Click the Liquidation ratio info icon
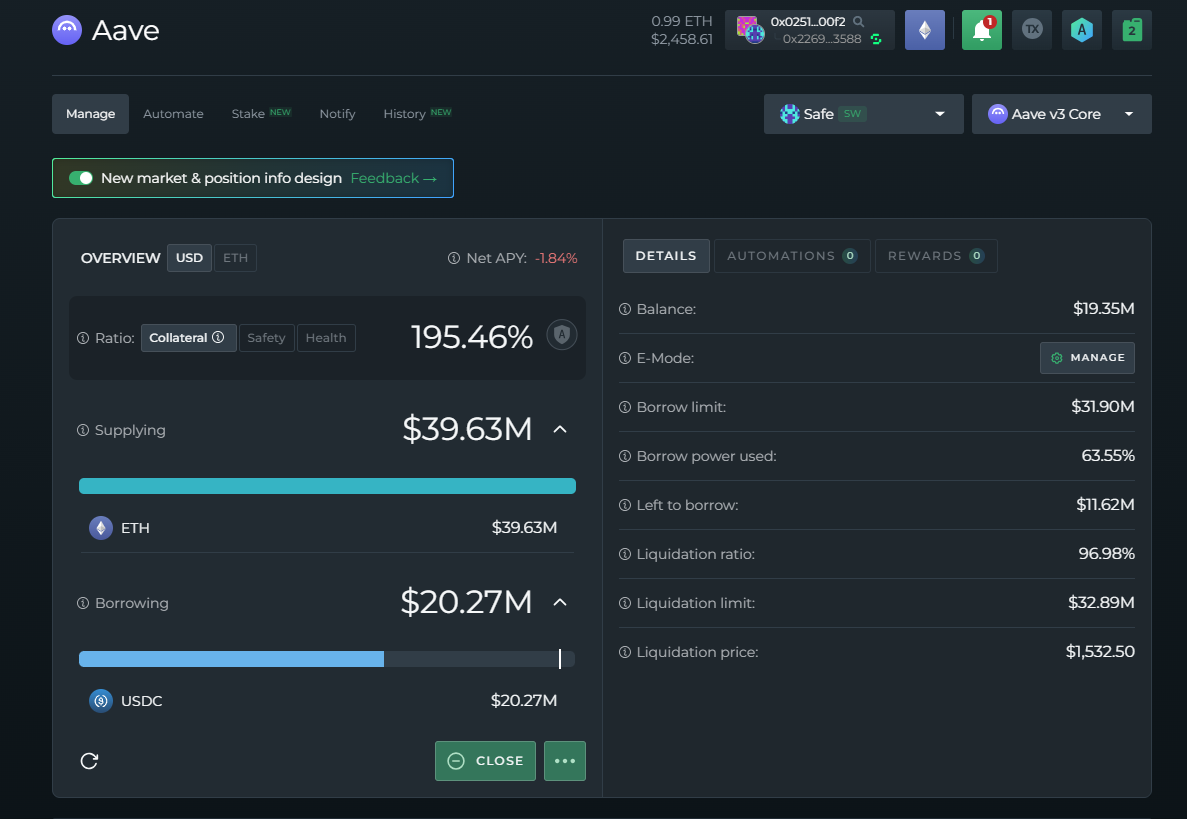The width and height of the screenshot is (1187, 819). pos(625,554)
